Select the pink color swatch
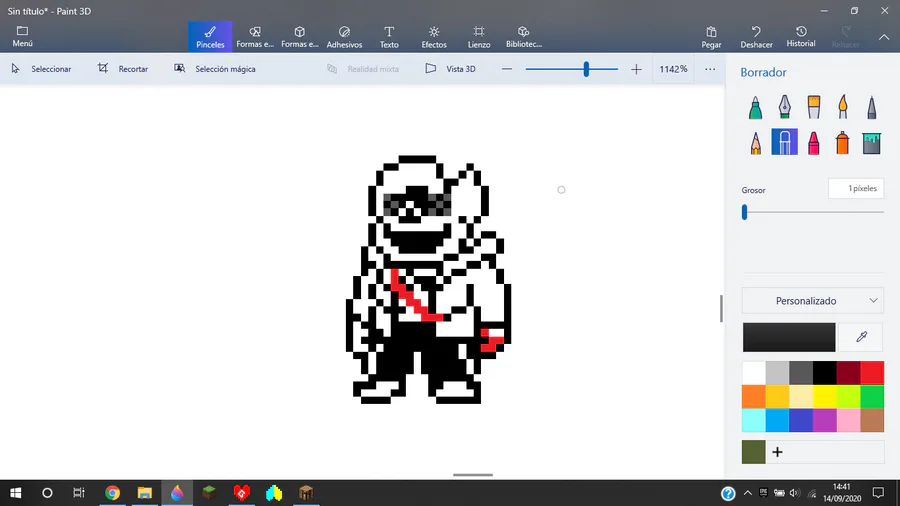This screenshot has height=506, width=900. [x=848, y=420]
